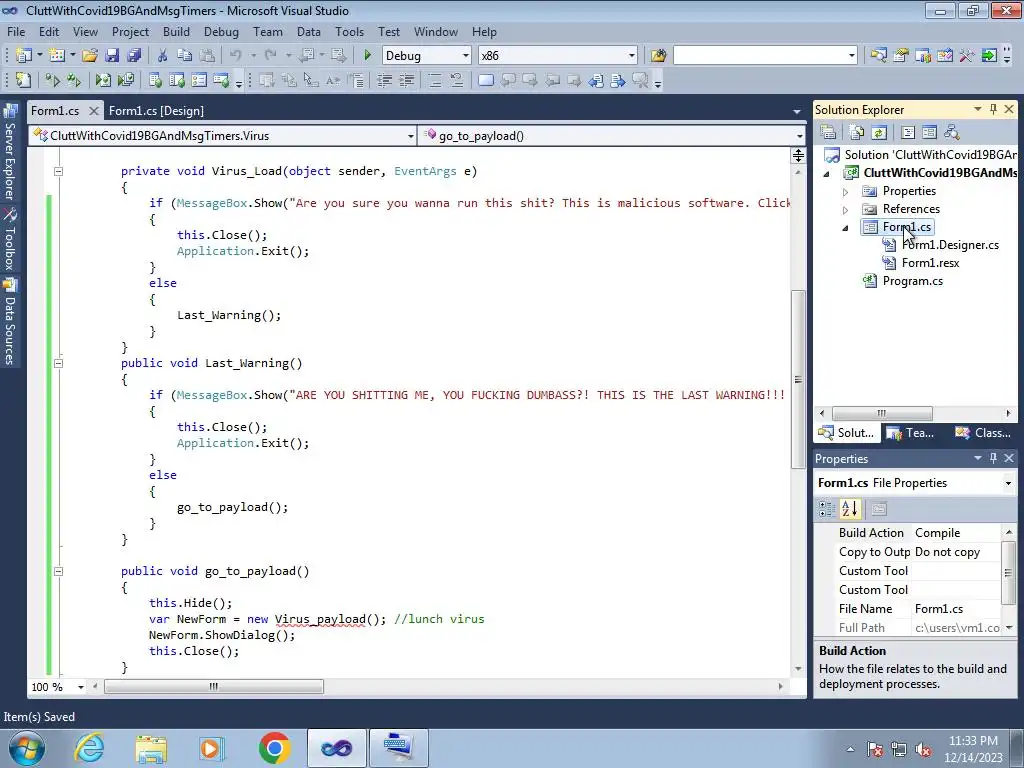Click the Copy icon in the toolbar

[x=185, y=56]
